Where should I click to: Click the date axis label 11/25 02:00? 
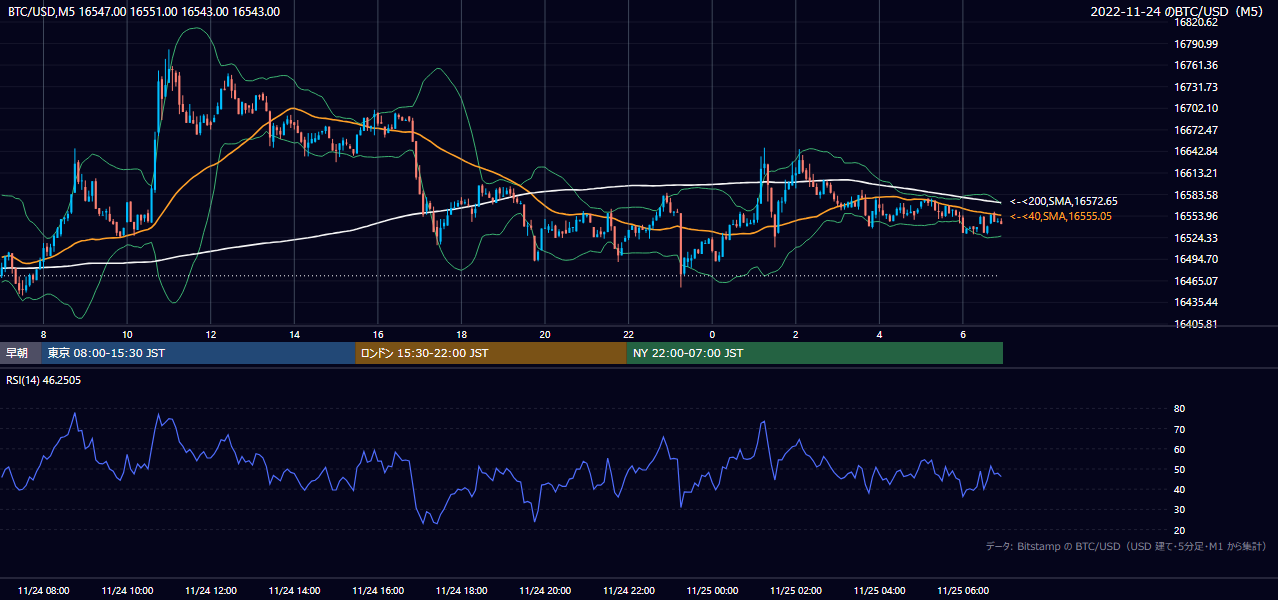click(x=796, y=590)
